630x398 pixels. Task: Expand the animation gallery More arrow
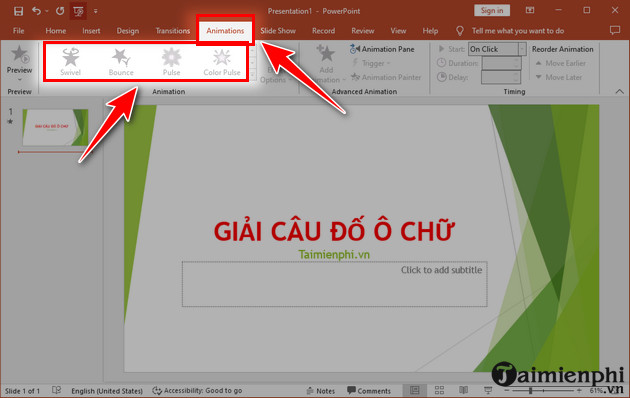[252, 76]
